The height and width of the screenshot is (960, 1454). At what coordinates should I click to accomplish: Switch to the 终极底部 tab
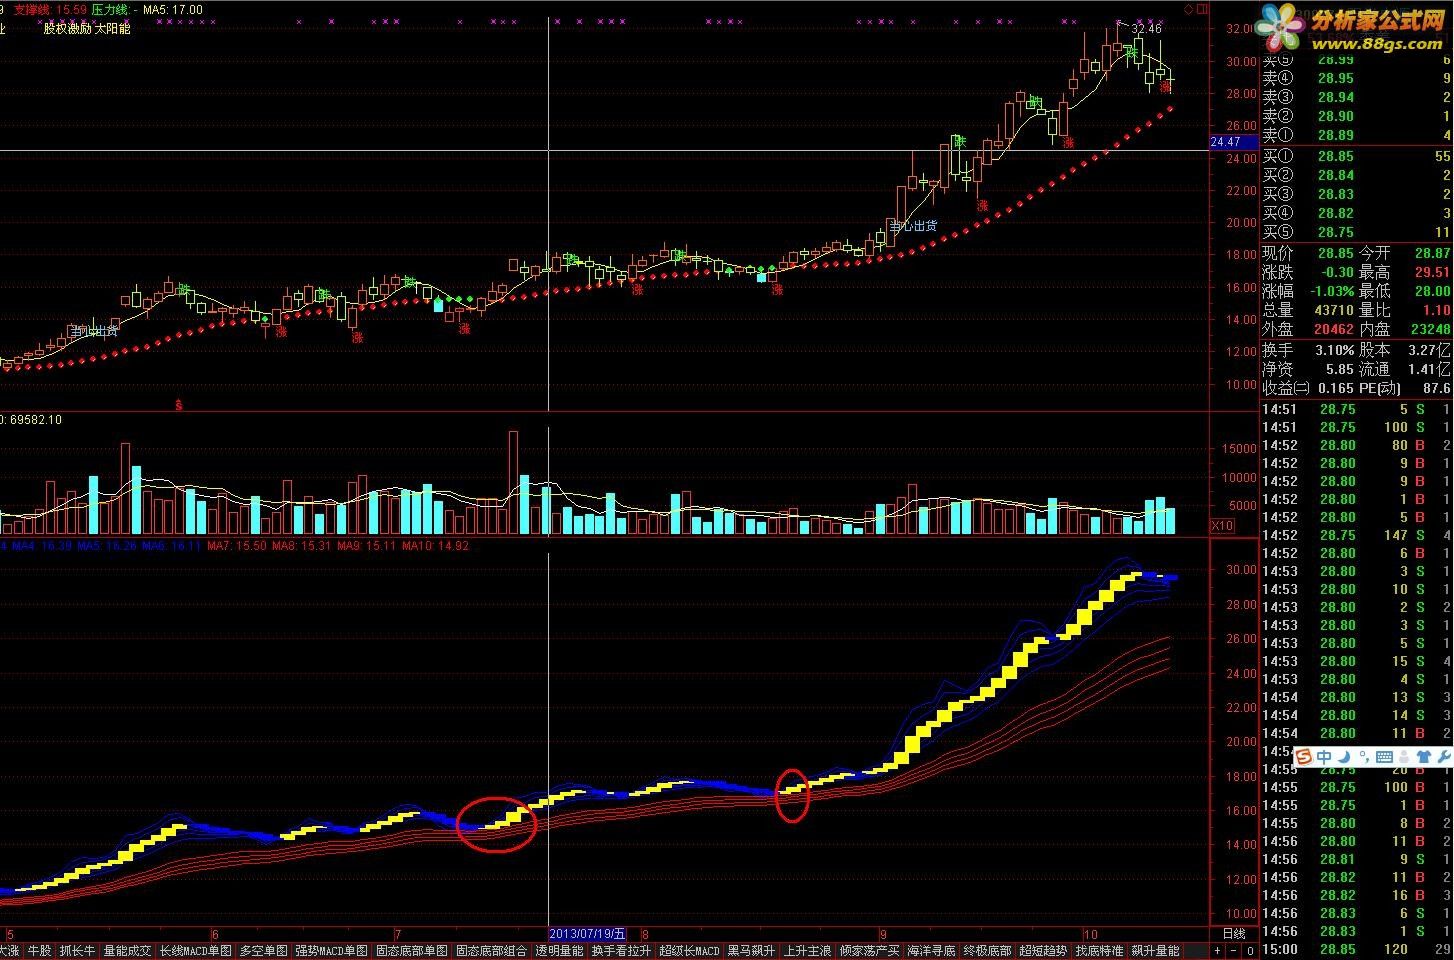pos(988,951)
